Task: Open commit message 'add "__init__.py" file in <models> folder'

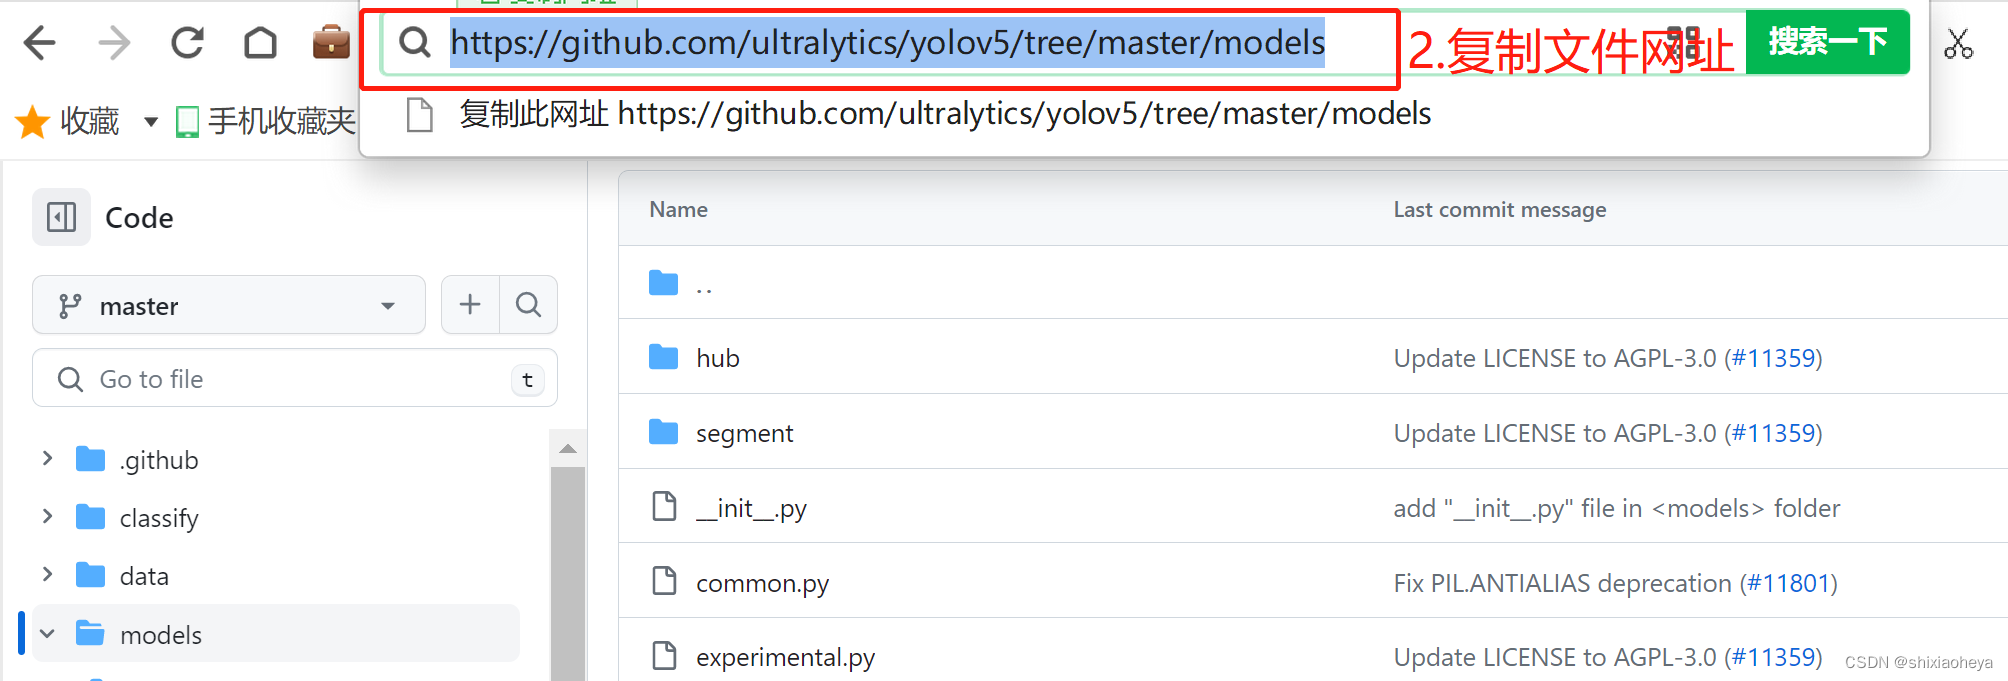Action: coord(1616,508)
